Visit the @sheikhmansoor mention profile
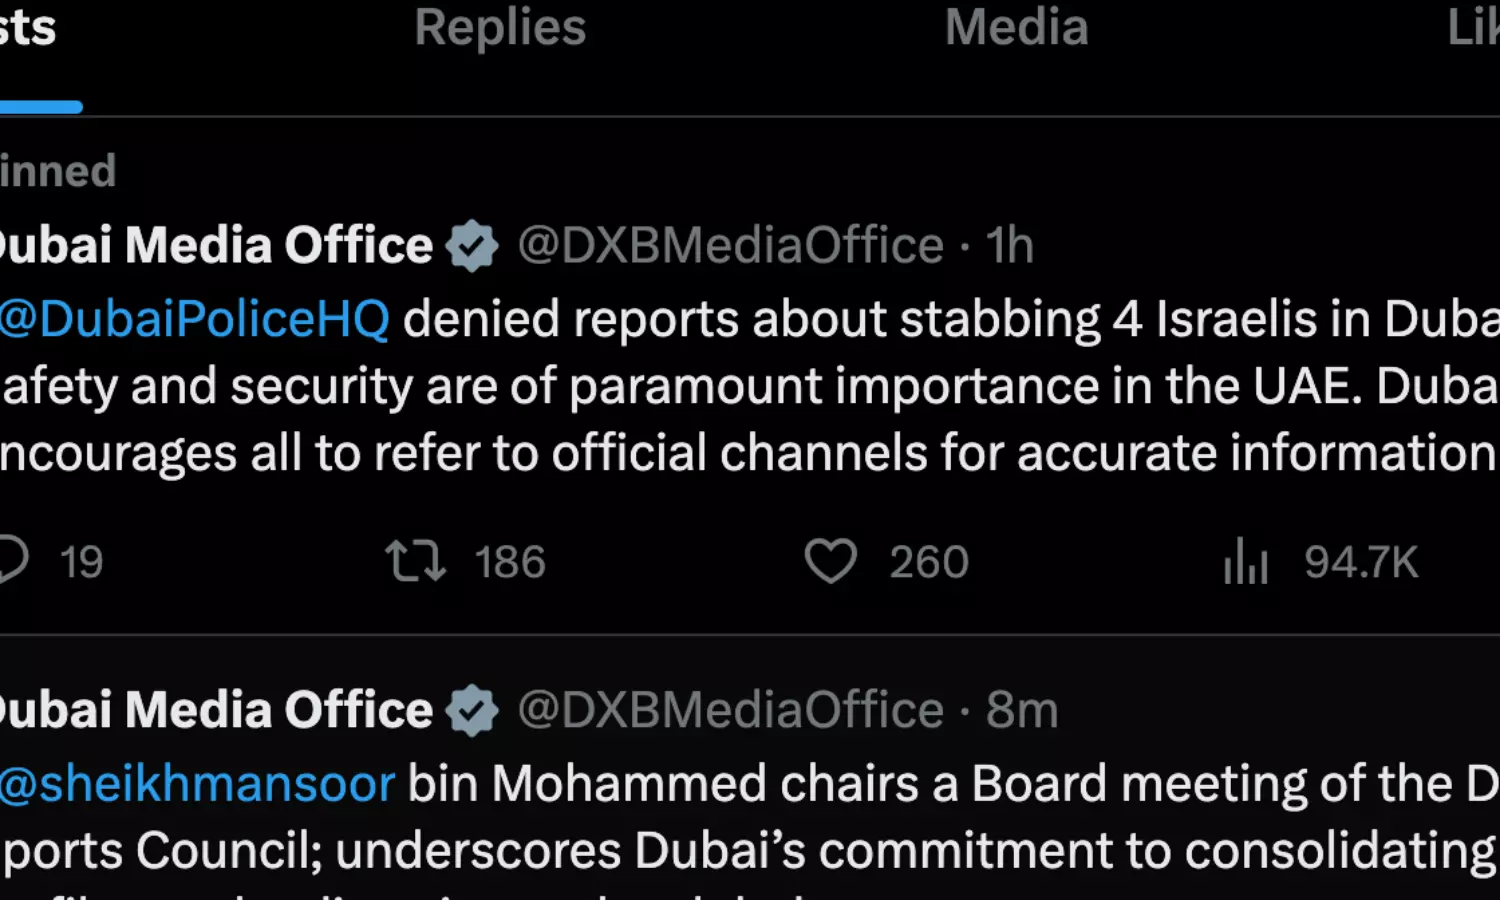 [197, 784]
